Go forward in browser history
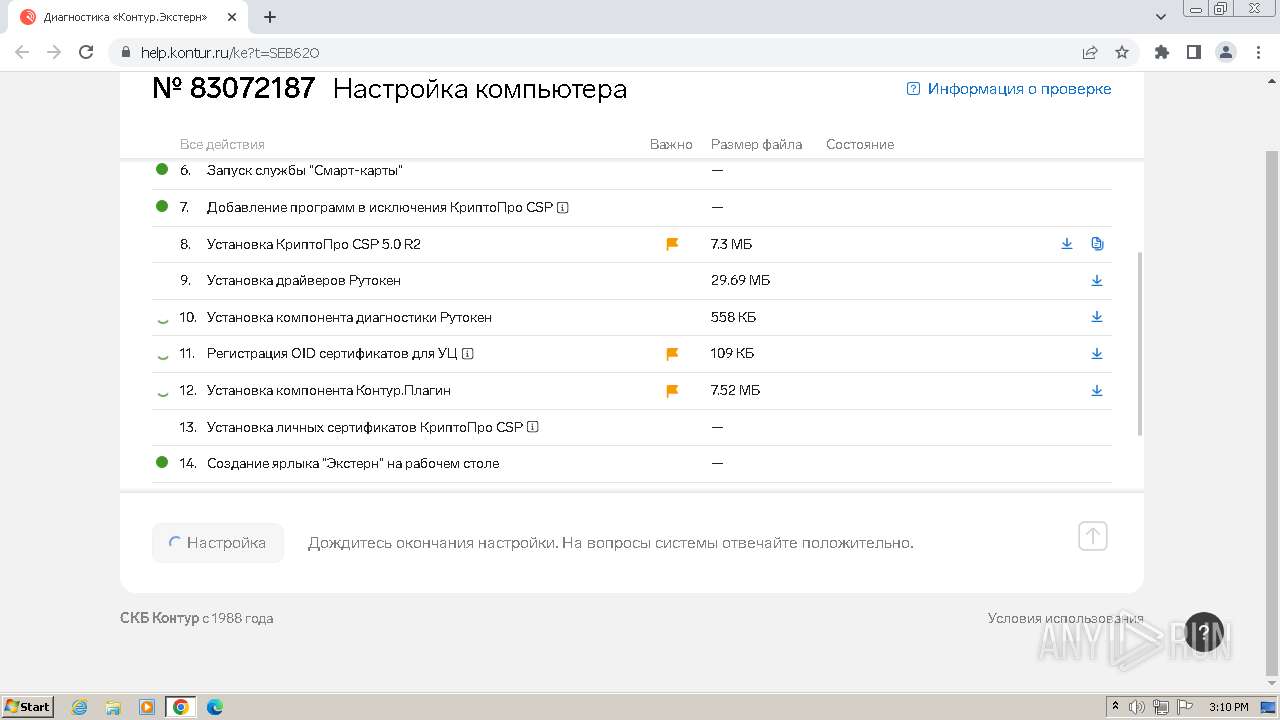This screenshot has width=1280, height=720. 54,52
